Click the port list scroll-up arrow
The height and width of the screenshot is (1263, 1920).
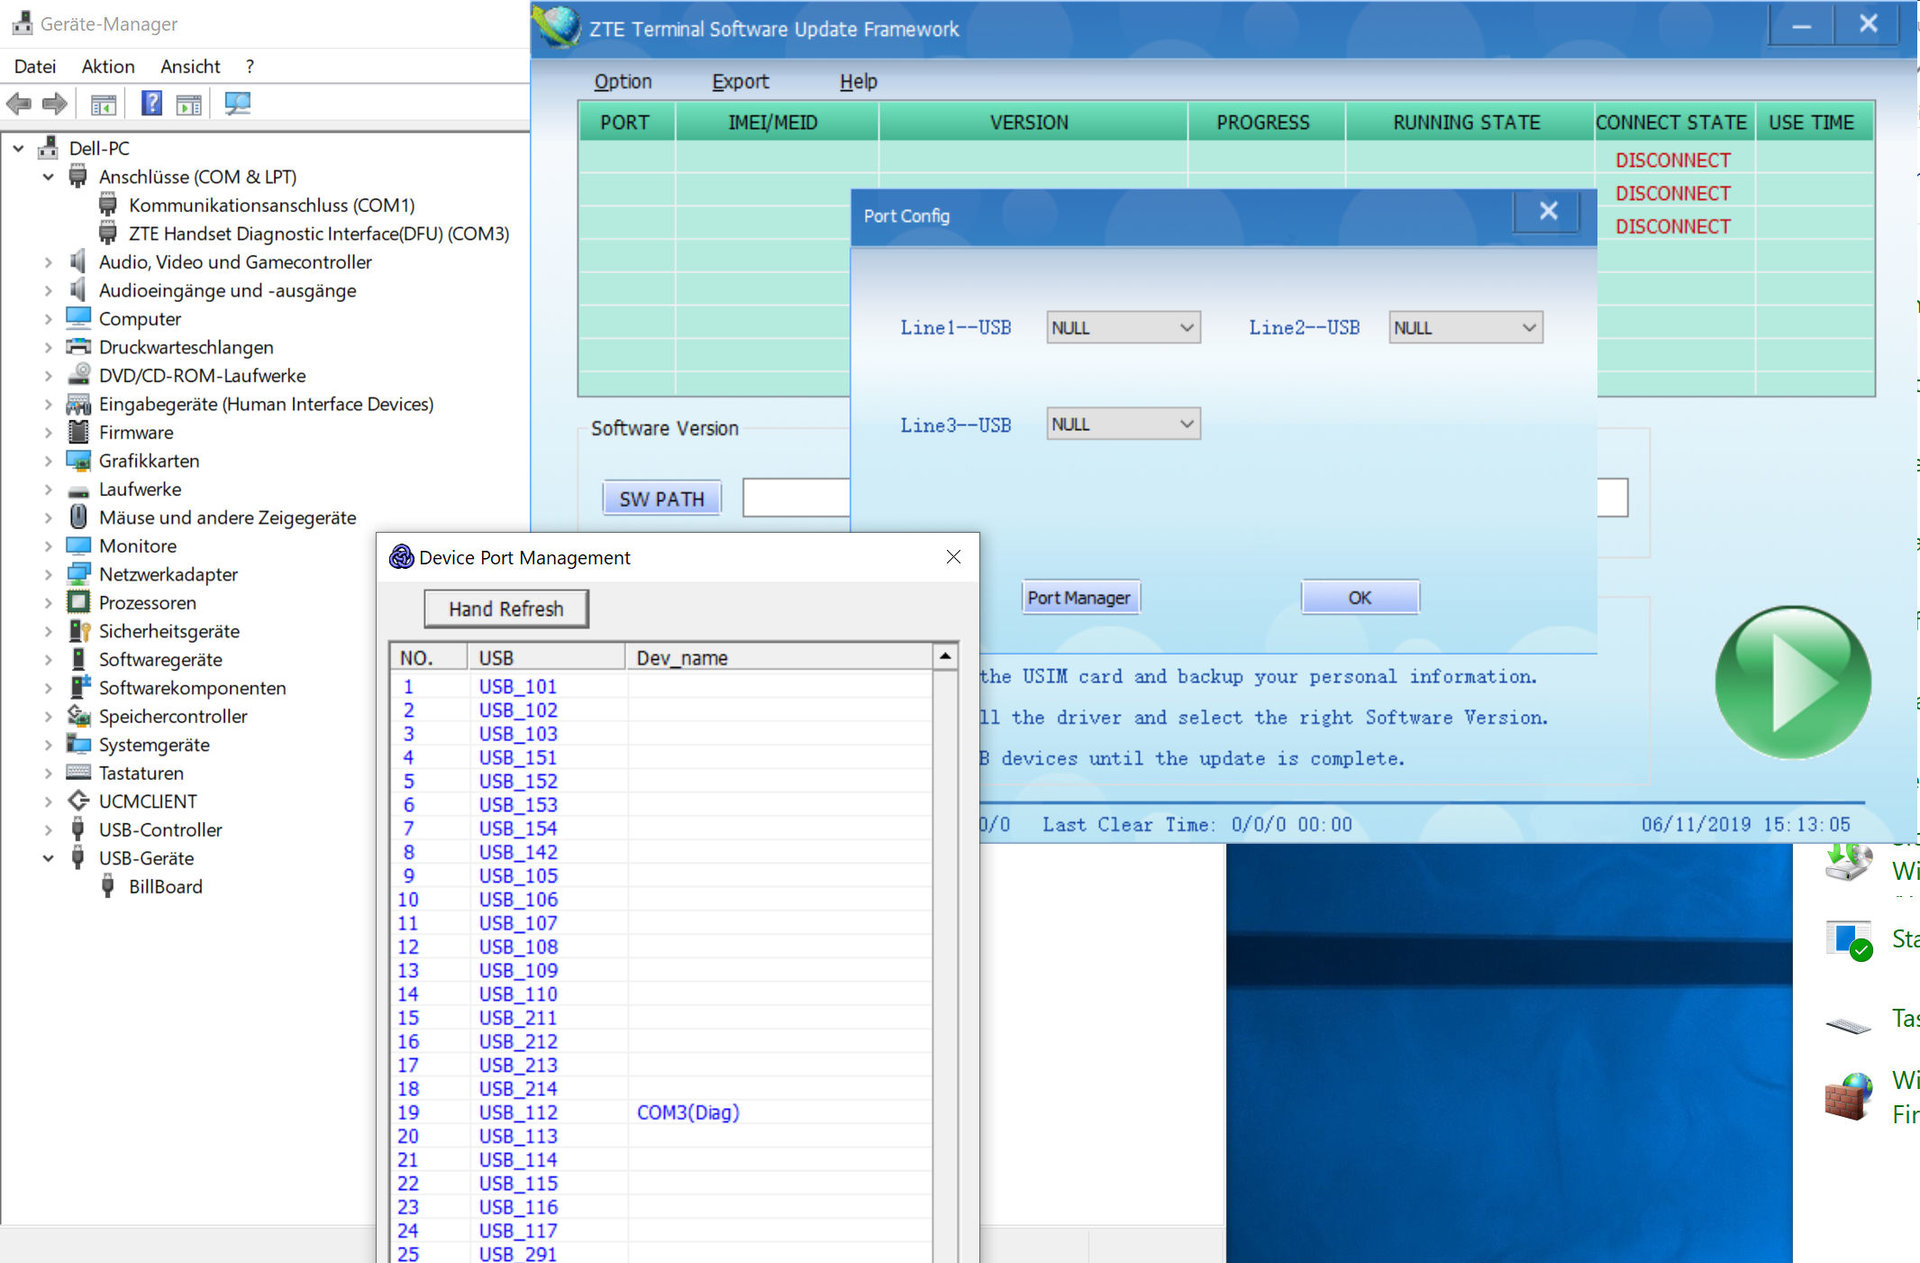click(x=945, y=656)
